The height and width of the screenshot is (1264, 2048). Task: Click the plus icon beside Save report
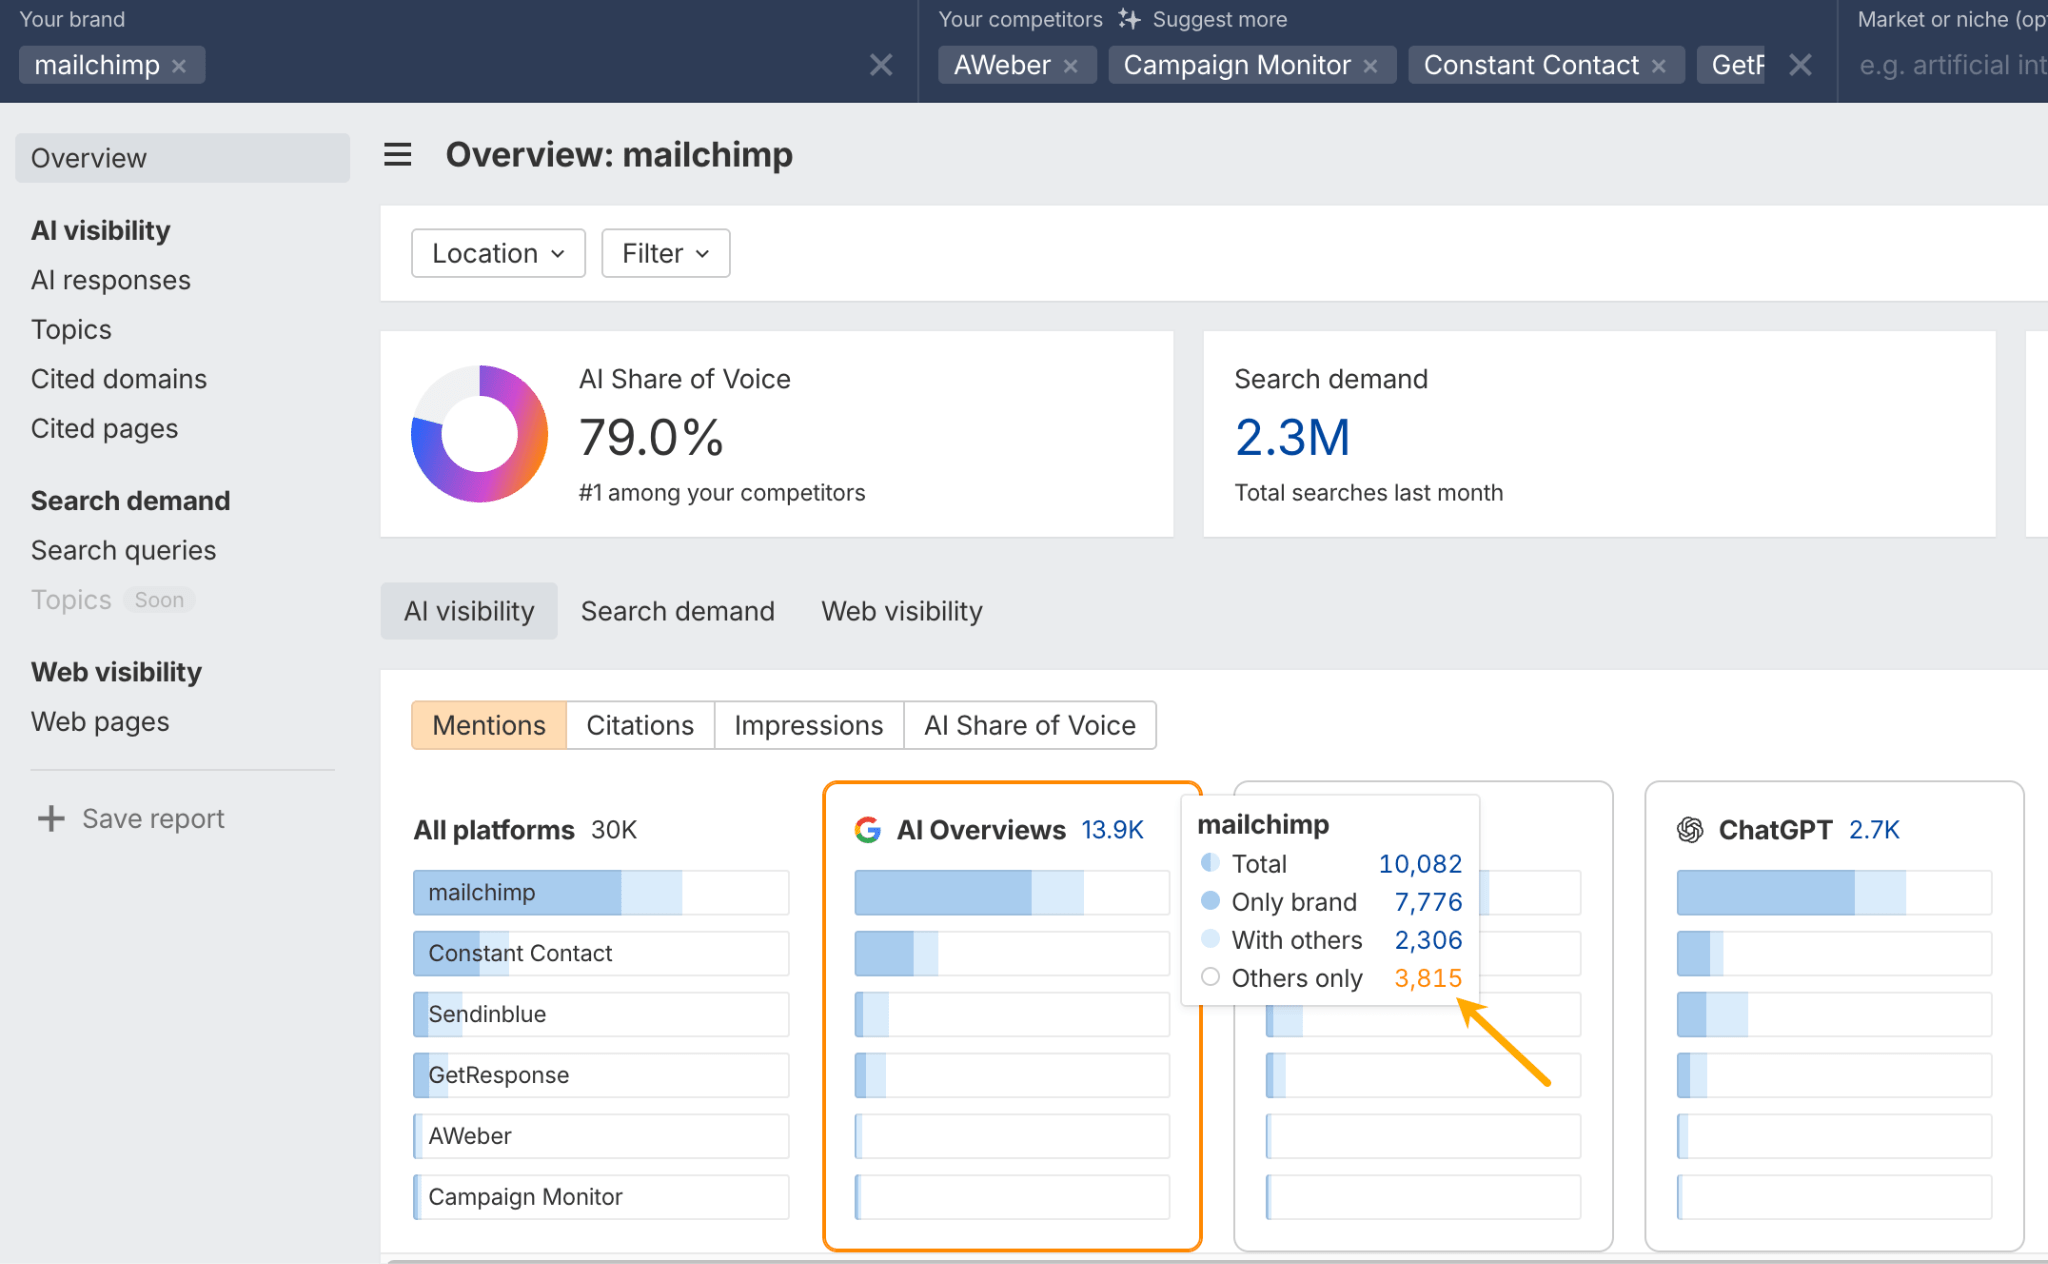49,818
